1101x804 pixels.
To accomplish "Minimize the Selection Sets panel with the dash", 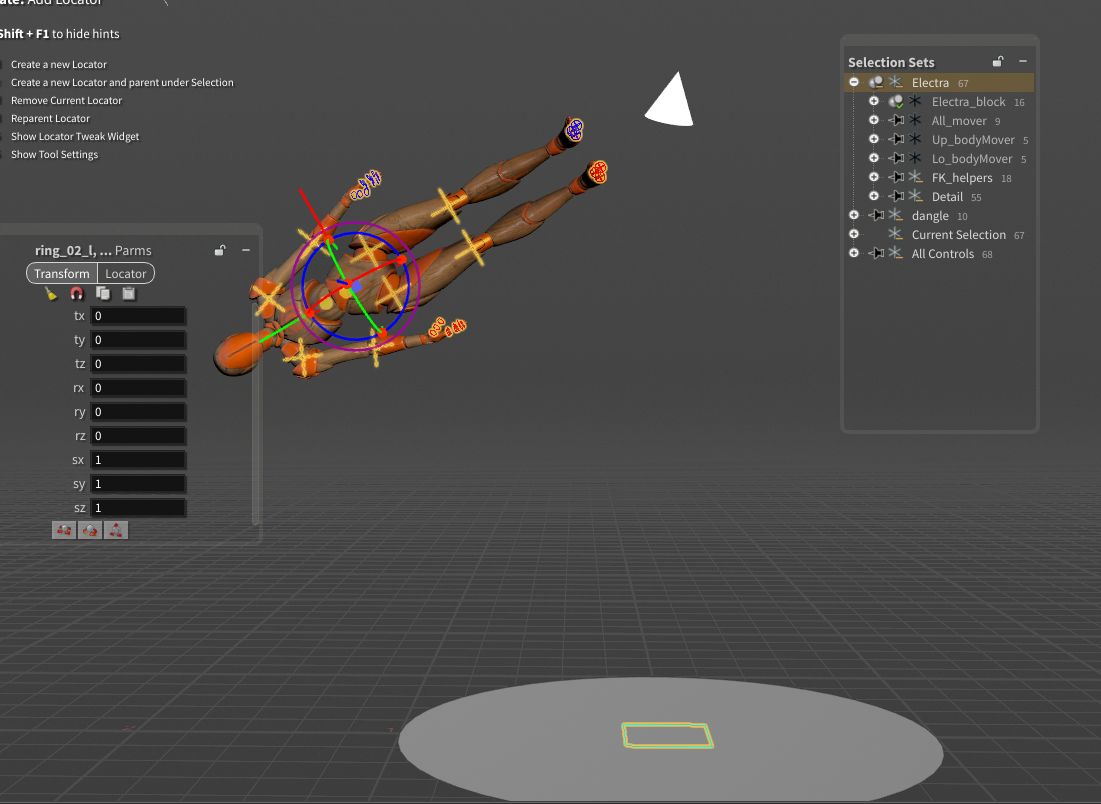I will click(x=1023, y=62).
